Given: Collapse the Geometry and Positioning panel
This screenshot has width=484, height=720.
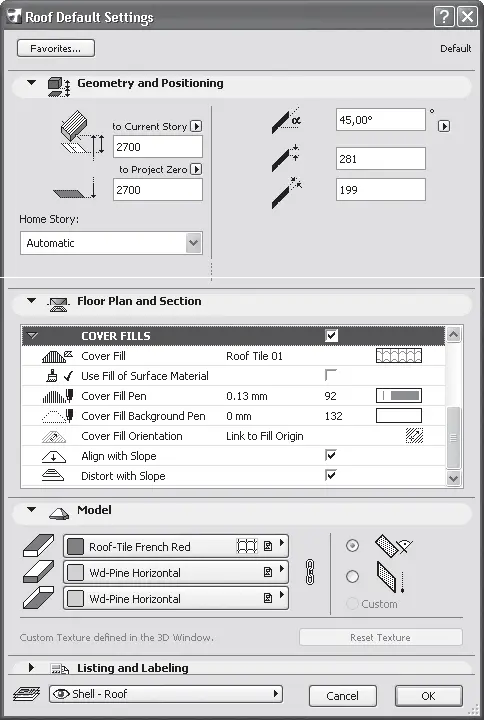Looking at the screenshot, I should [x=31, y=83].
